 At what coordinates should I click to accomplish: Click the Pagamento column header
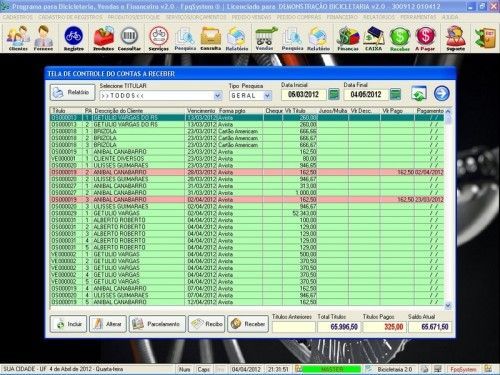[x=430, y=111]
